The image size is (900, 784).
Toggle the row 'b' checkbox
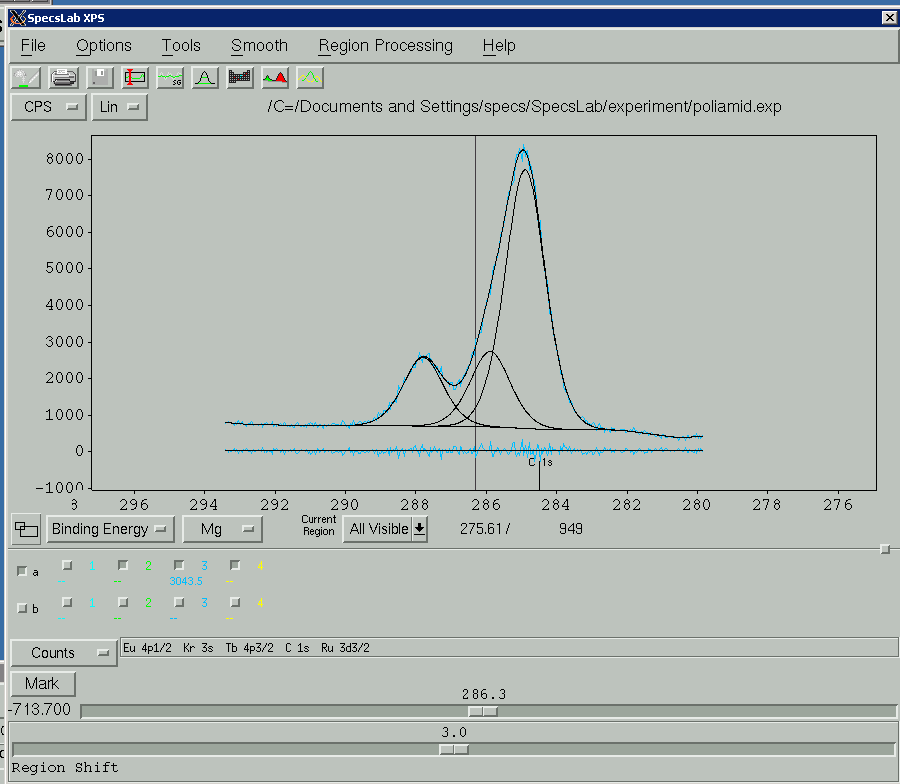pyautogui.click(x=23, y=608)
